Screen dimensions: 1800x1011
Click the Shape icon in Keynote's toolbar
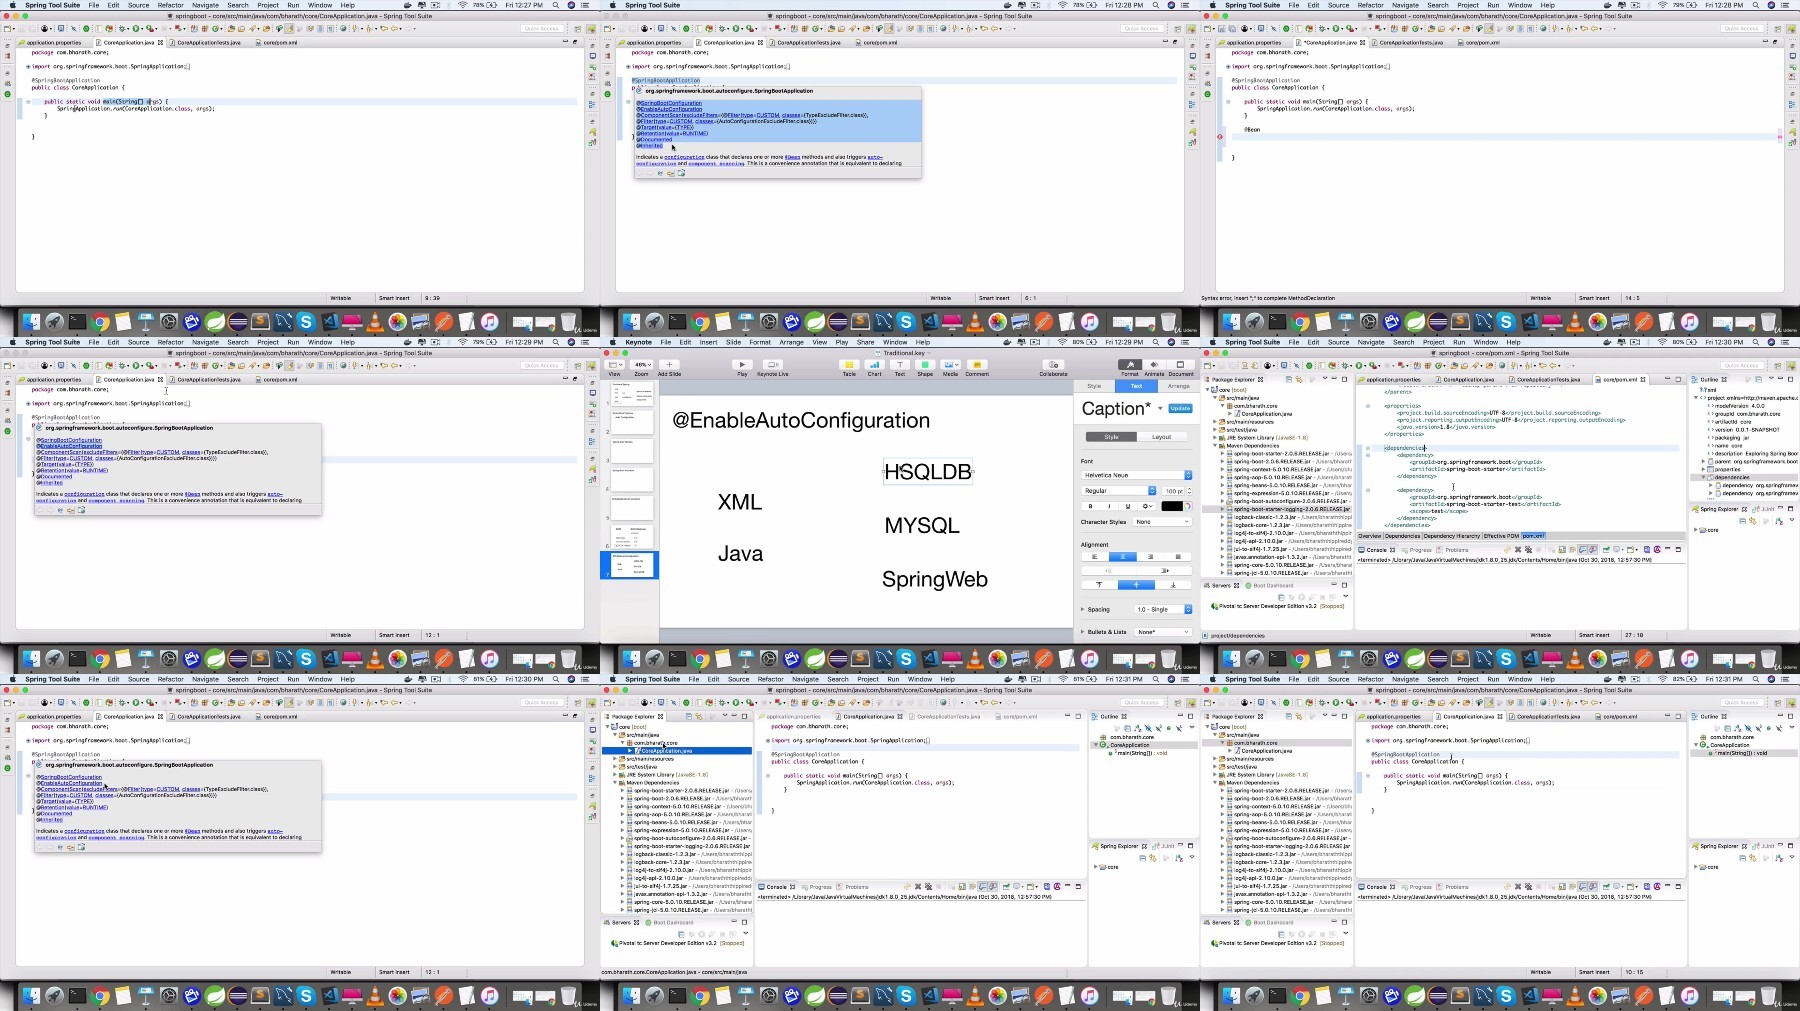coord(925,365)
